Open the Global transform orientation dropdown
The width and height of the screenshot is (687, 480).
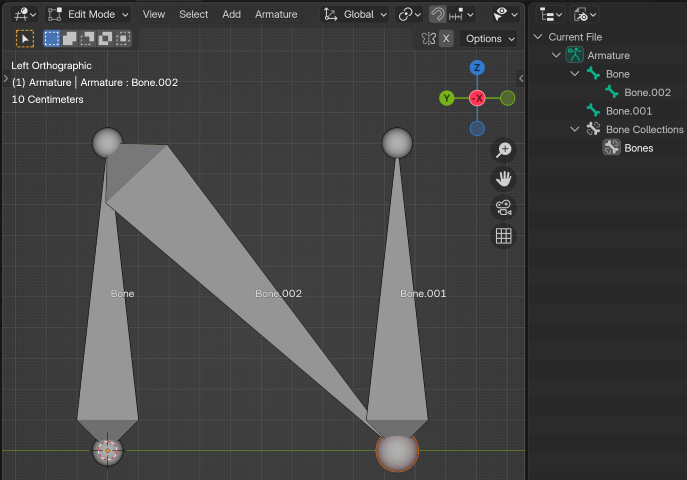click(355, 14)
